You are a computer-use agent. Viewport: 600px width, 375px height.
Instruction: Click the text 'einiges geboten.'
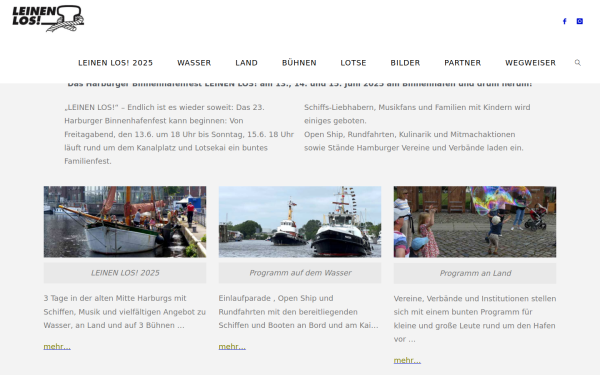click(335, 121)
